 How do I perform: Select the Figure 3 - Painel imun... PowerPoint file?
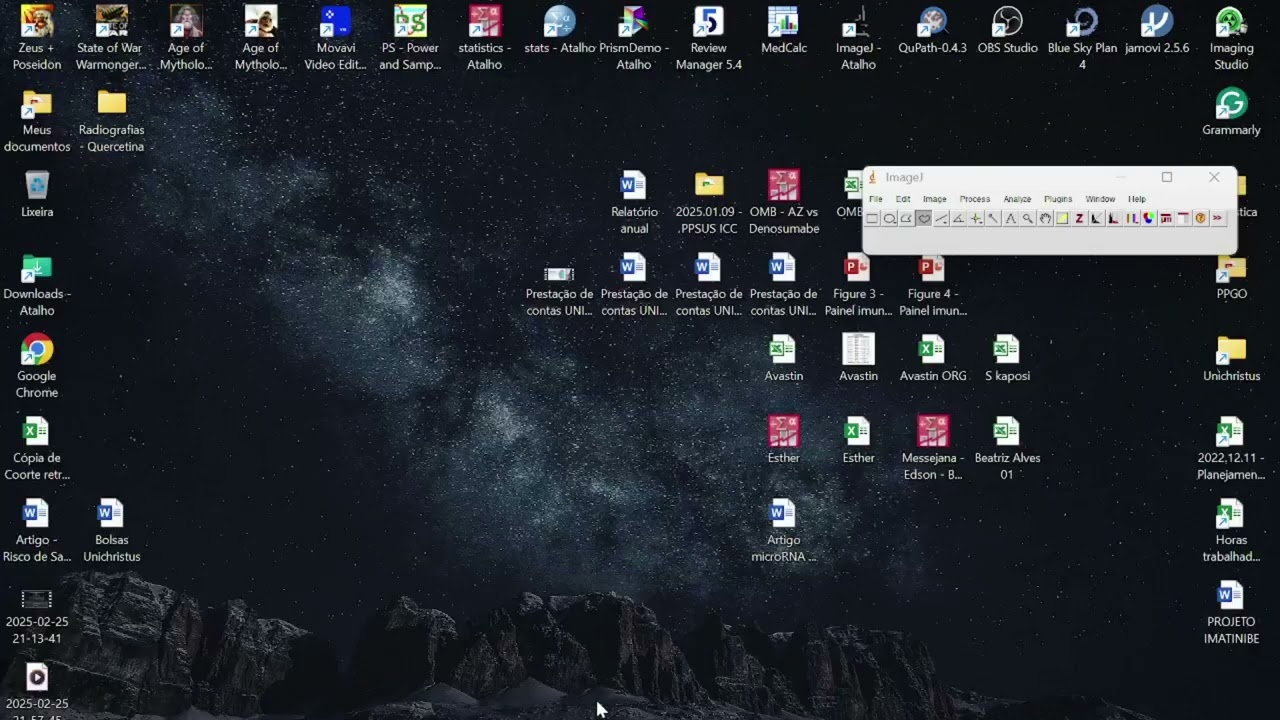858,284
